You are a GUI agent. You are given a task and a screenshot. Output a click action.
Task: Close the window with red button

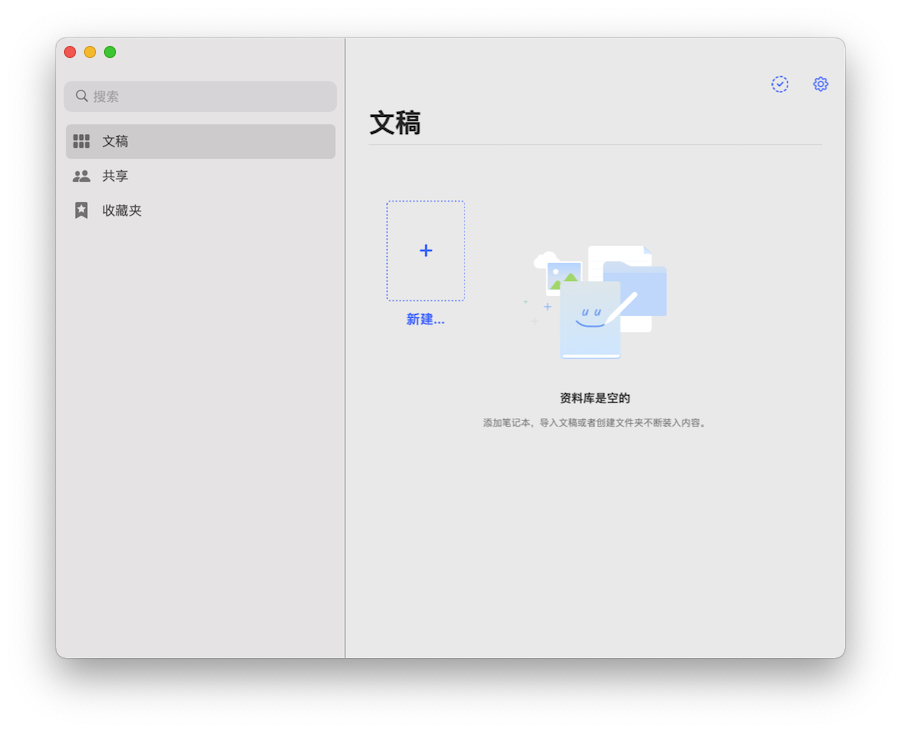tap(70, 52)
